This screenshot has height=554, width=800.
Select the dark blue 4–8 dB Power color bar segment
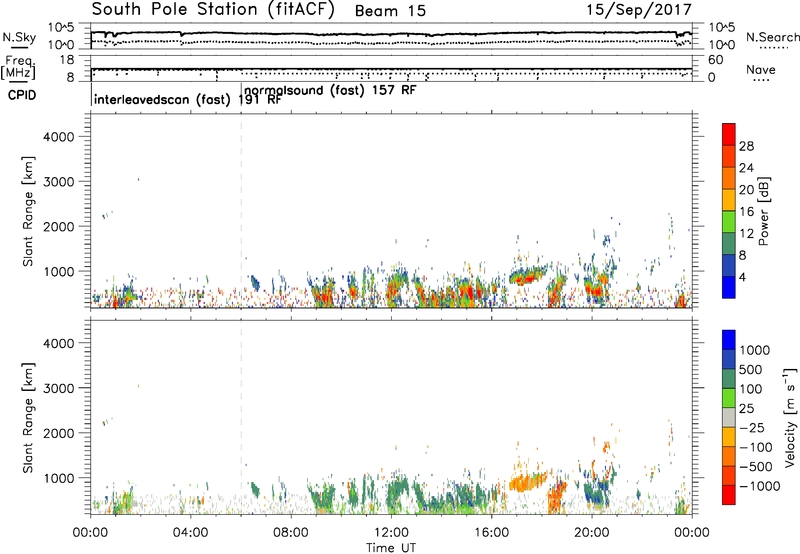[x=729, y=265]
